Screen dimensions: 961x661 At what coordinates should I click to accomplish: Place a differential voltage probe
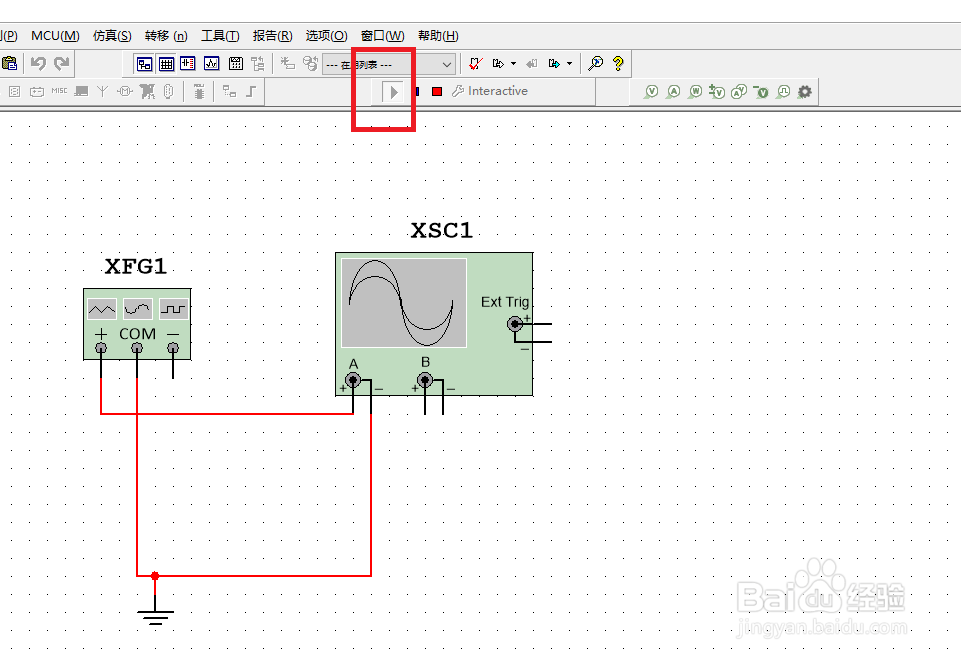click(x=717, y=92)
